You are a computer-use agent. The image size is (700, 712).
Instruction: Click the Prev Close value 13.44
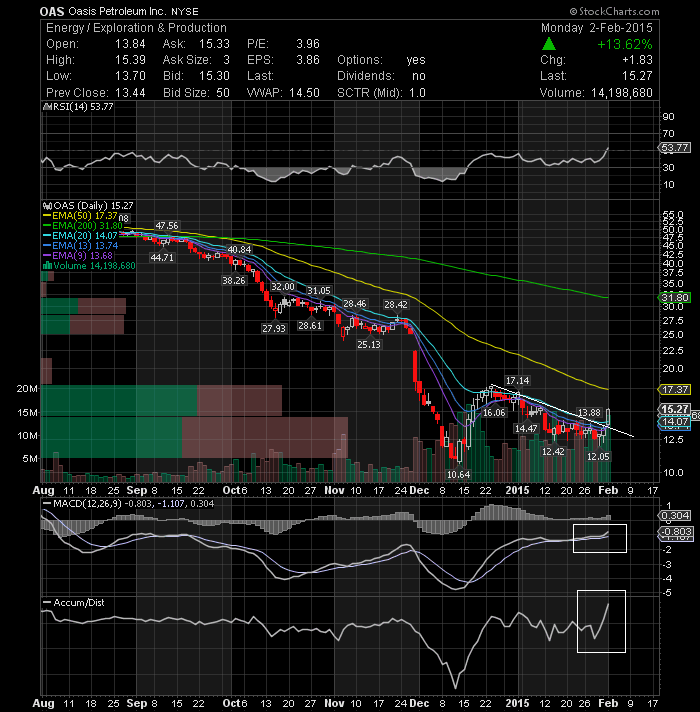[x=130, y=93]
